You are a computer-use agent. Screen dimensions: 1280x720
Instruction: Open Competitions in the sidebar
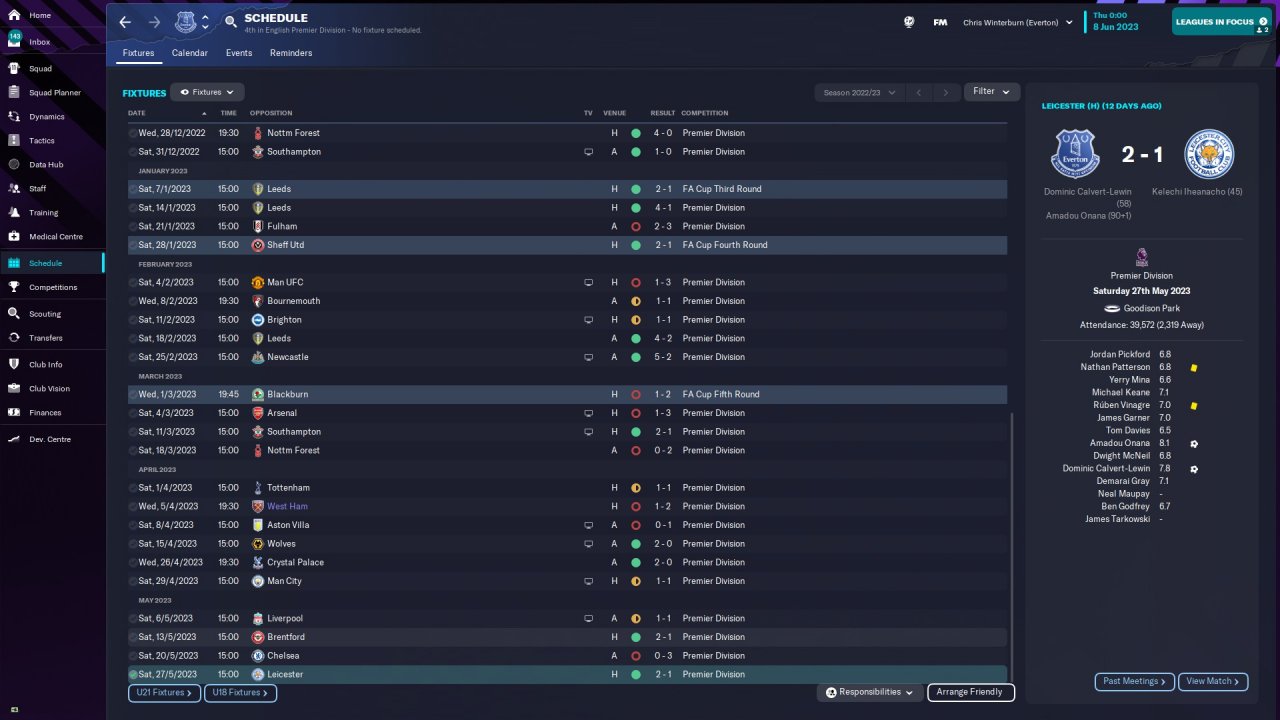(x=52, y=288)
